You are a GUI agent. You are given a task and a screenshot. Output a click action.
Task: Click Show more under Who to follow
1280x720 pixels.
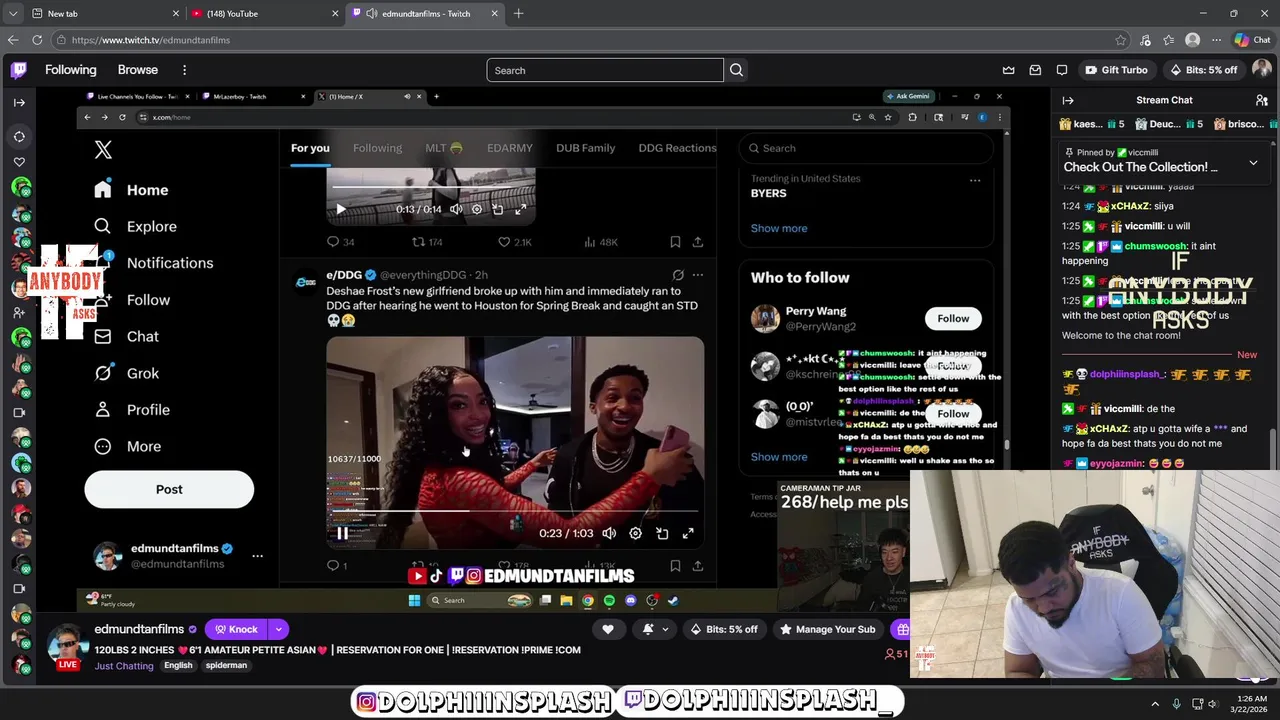coord(779,457)
